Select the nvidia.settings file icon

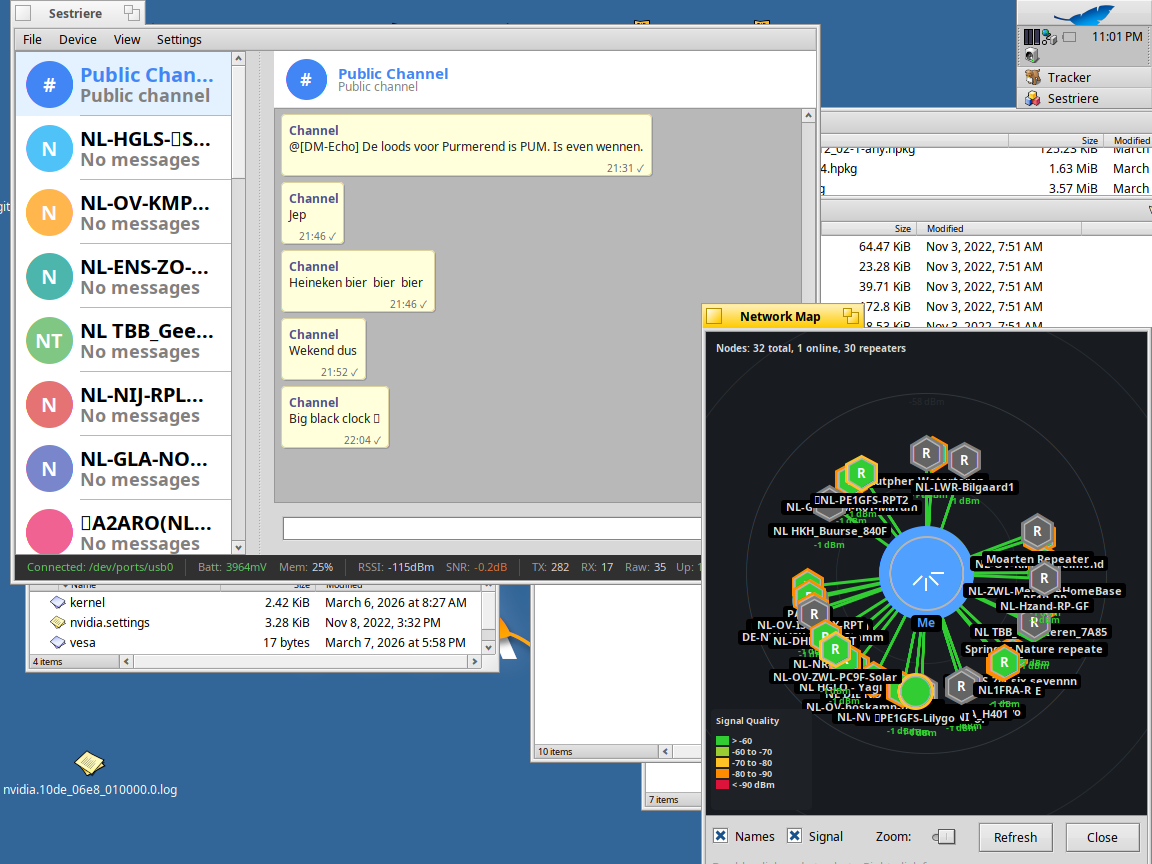58,622
